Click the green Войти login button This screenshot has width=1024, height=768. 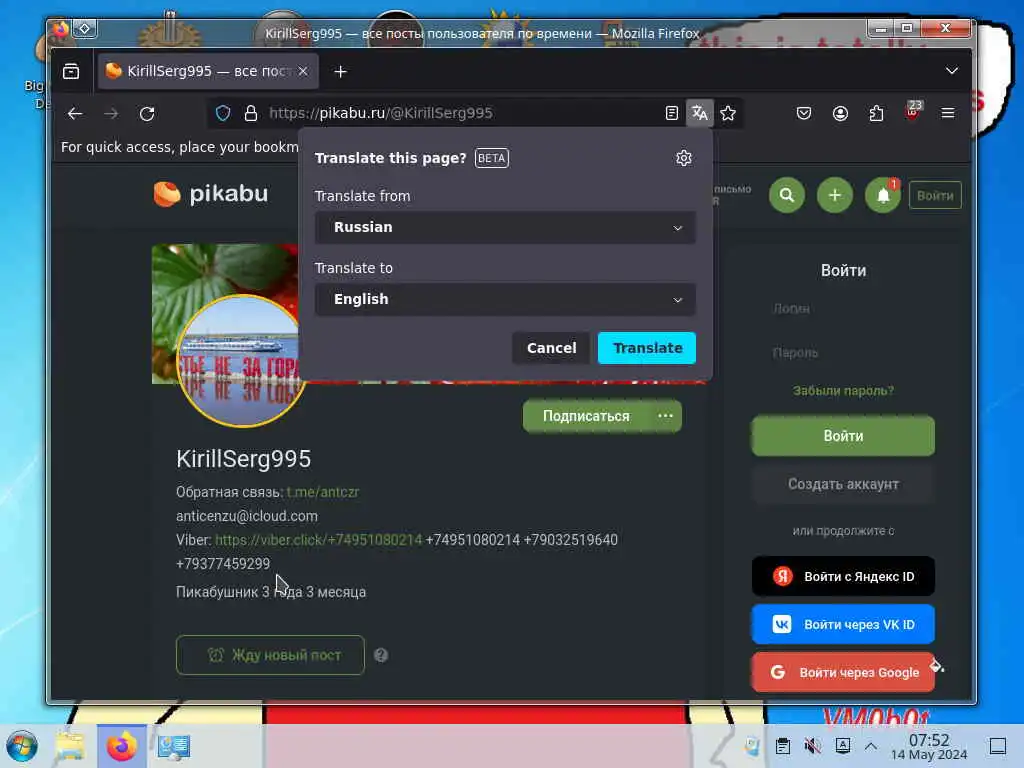(x=843, y=436)
